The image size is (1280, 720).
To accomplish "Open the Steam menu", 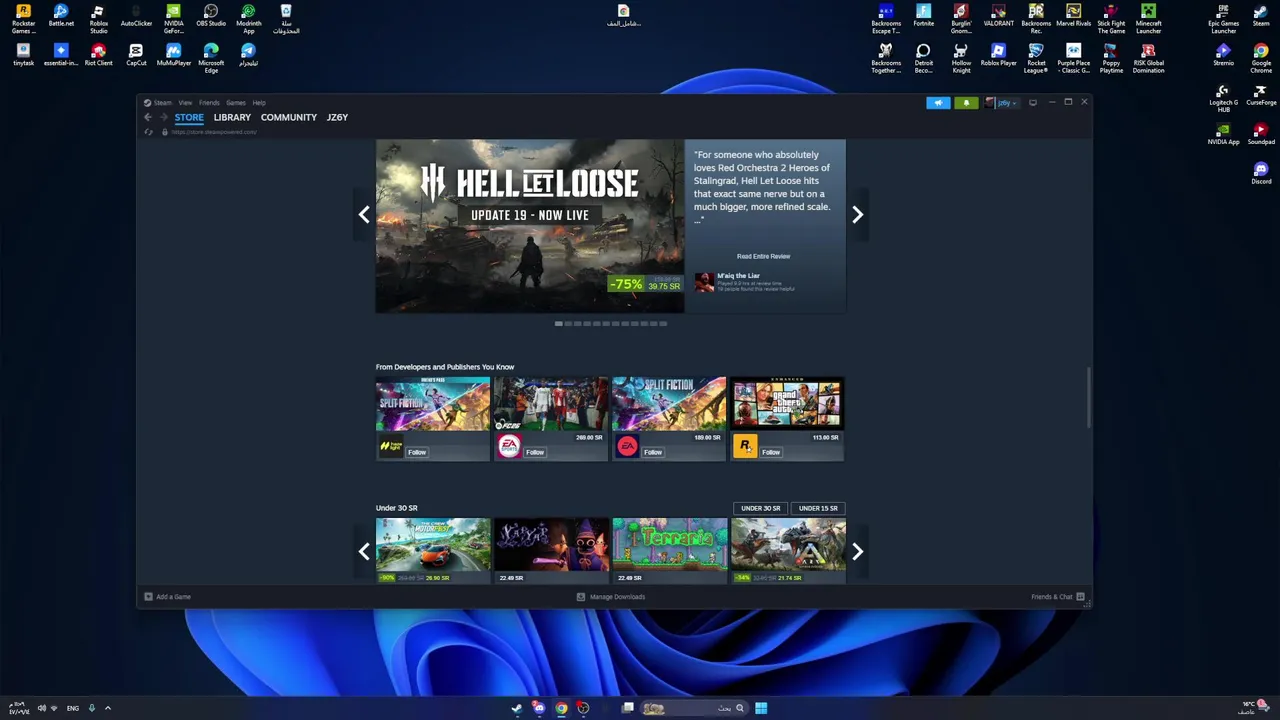I will click(x=162, y=102).
